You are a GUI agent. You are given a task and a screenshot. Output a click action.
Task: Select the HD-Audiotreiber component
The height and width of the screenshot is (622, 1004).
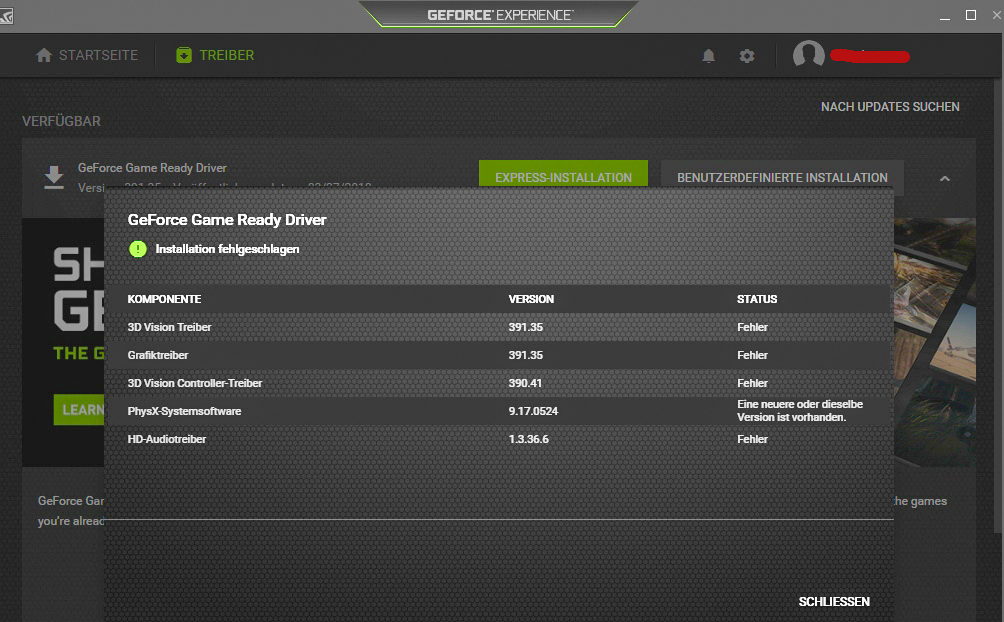pos(166,439)
